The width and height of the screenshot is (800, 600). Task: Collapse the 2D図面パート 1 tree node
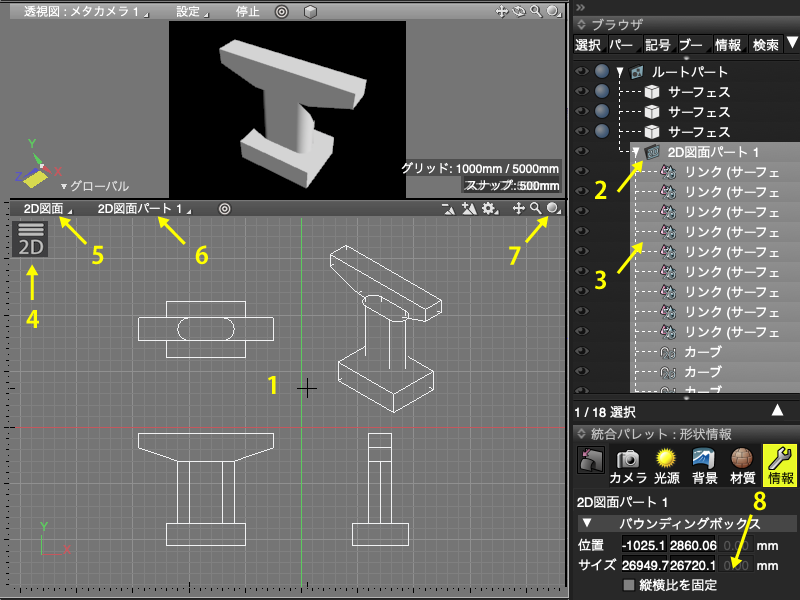[x=635, y=152]
